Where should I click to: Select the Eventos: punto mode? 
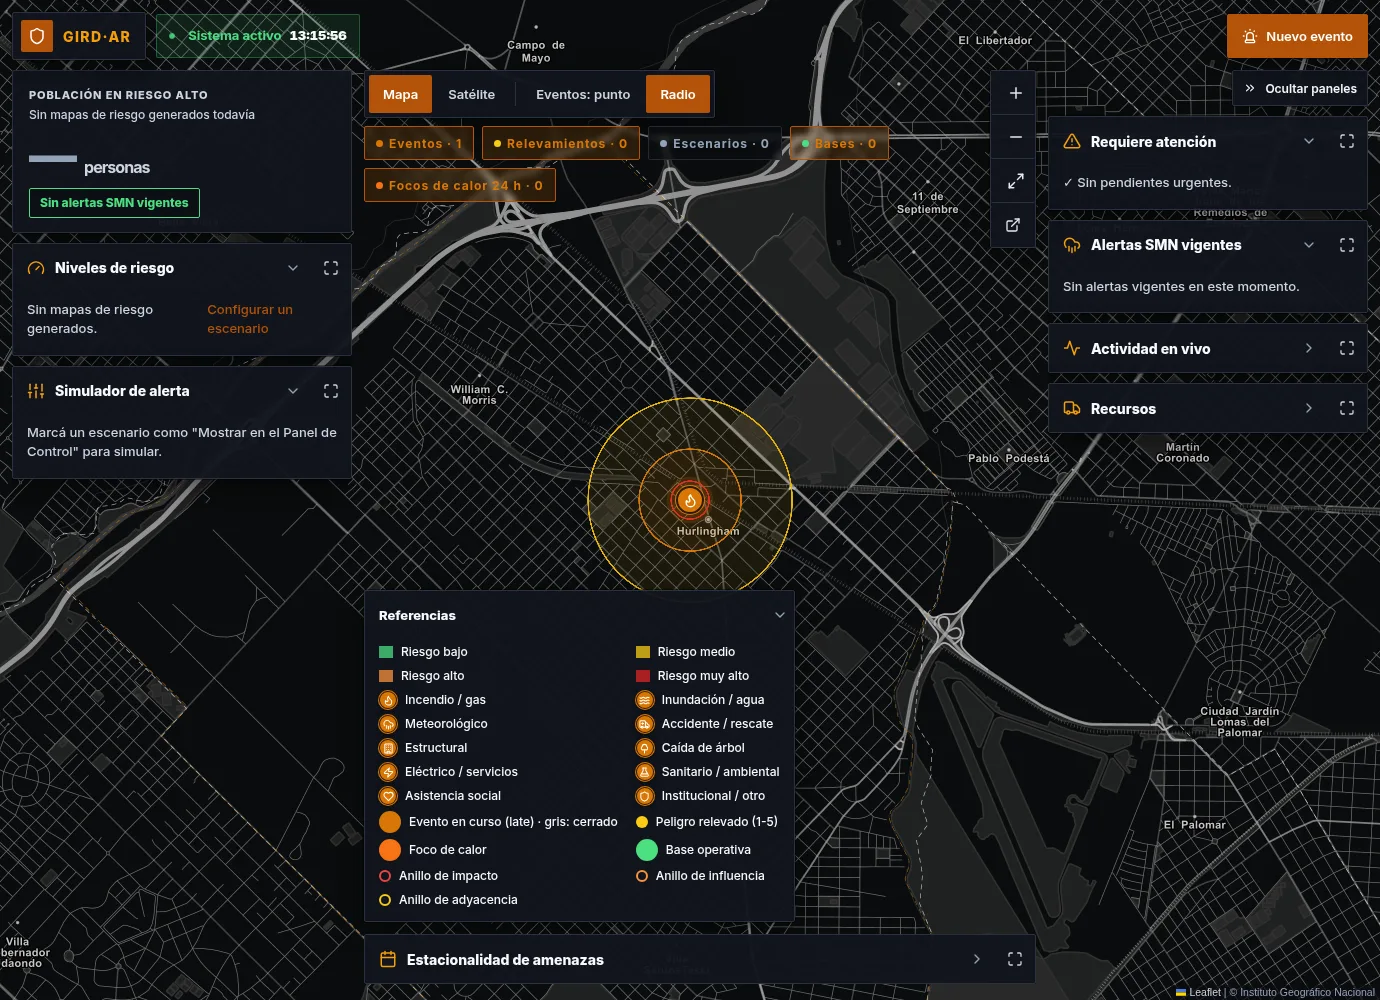coord(583,95)
